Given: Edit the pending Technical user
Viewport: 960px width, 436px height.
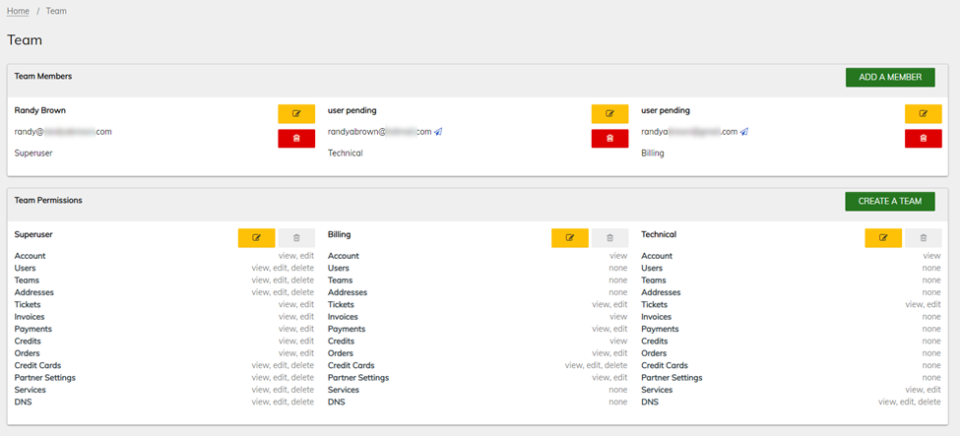Looking at the screenshot, I should [609, 114].
